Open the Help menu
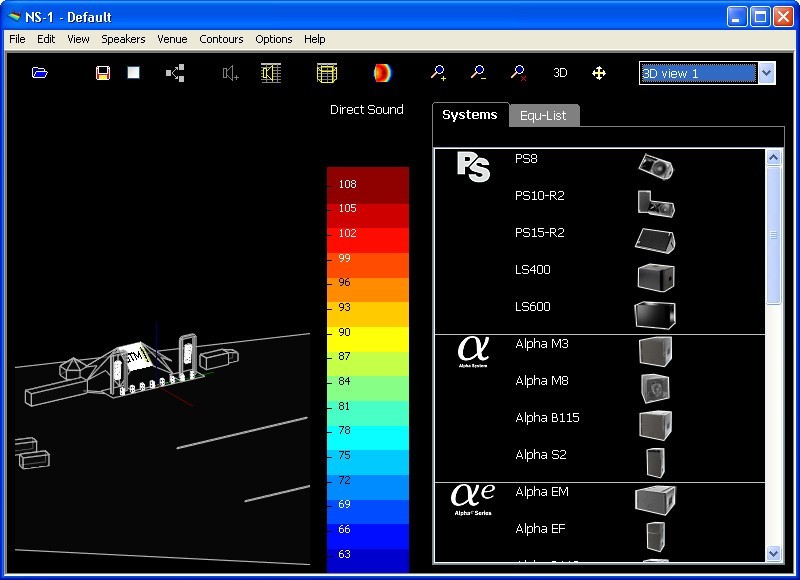Screen dimensions: 800x580 click(314, 39)
